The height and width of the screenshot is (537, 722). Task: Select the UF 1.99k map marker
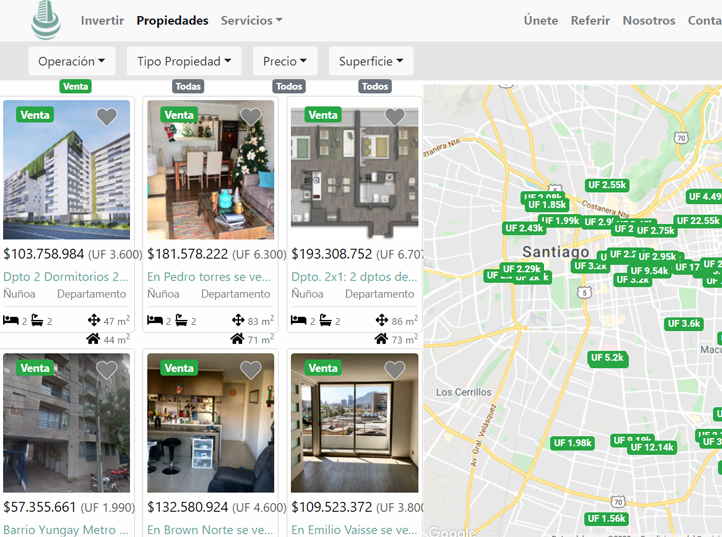[x=560, y=221]
